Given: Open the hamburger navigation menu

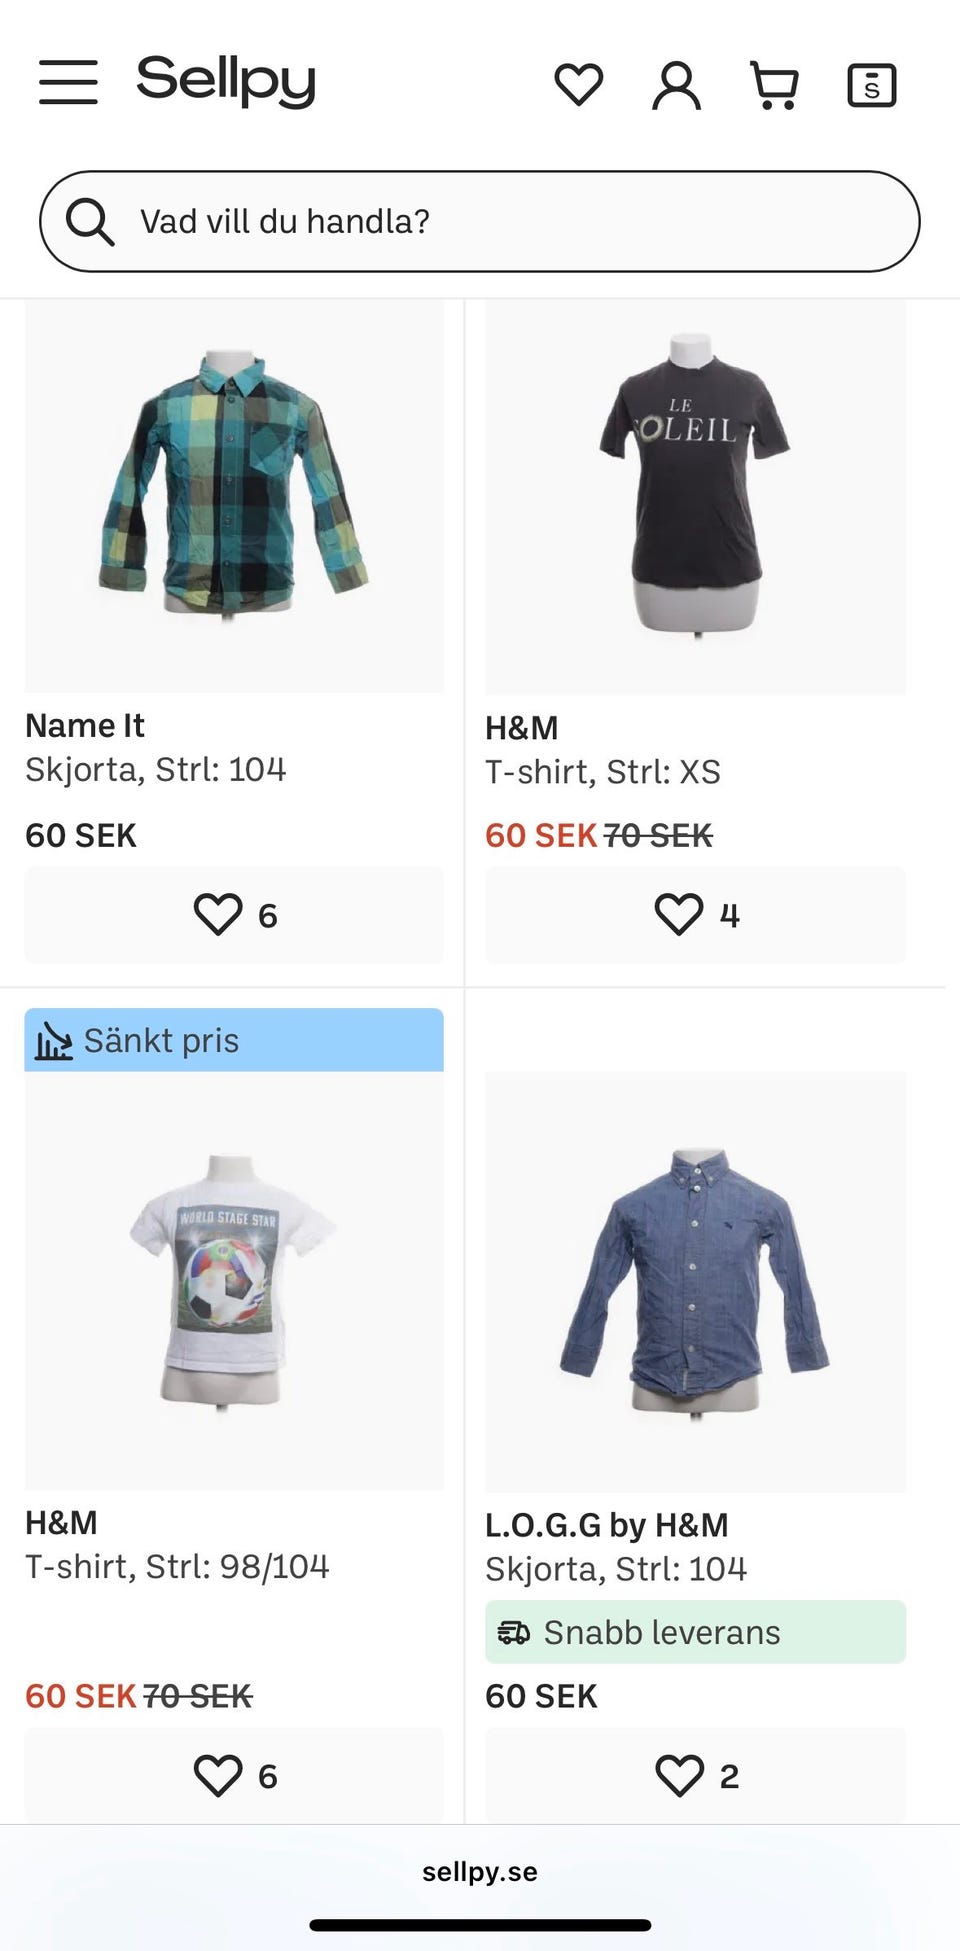Looking at the screenshot, I should pyautogui.click(x=68, y=82).
